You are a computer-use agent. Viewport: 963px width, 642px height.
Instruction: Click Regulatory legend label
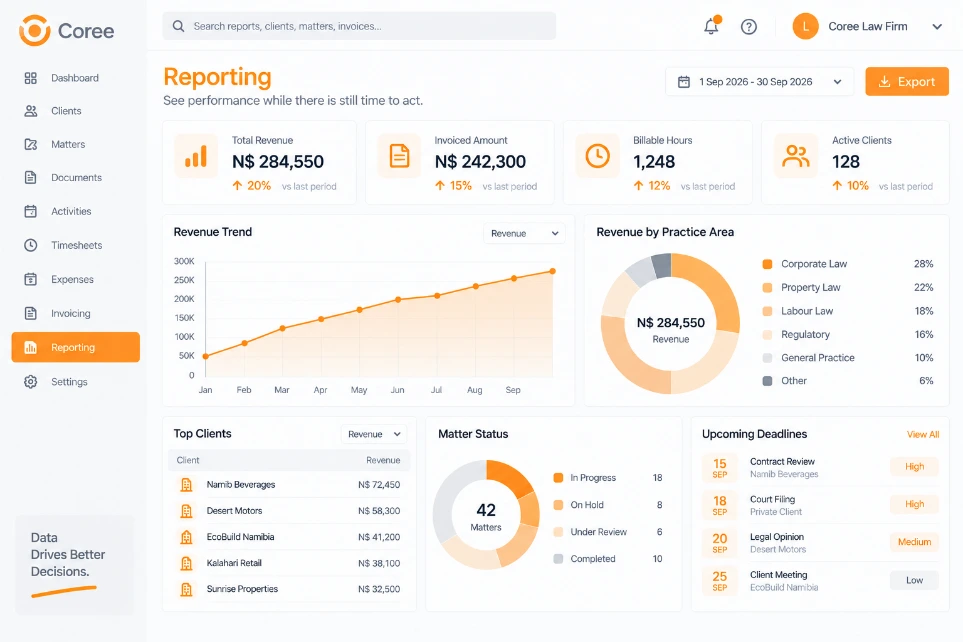point(805,334)
